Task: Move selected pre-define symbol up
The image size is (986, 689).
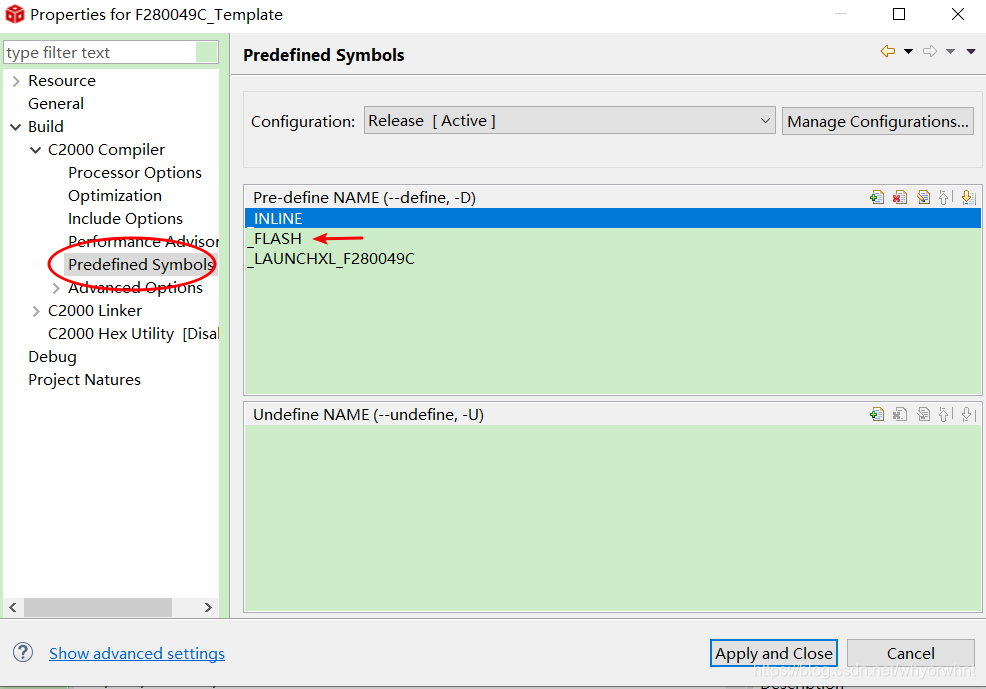Action: click(946, 197)
